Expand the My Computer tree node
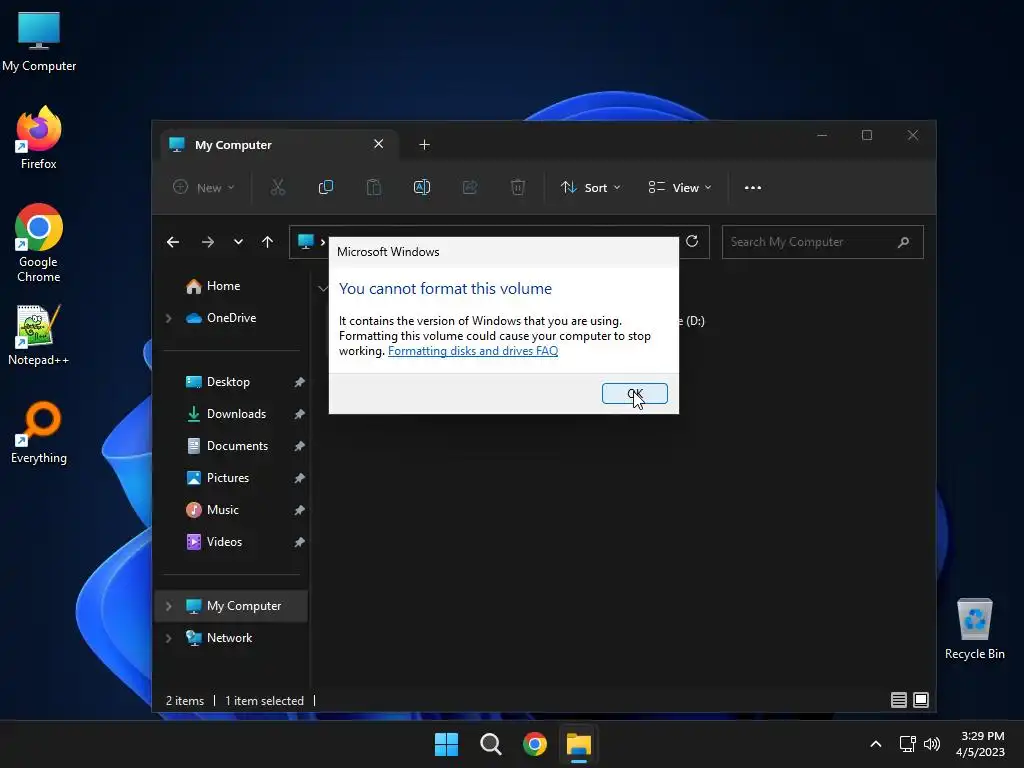The width and height of the screenshot is (1024, 768). coord(168,606)
